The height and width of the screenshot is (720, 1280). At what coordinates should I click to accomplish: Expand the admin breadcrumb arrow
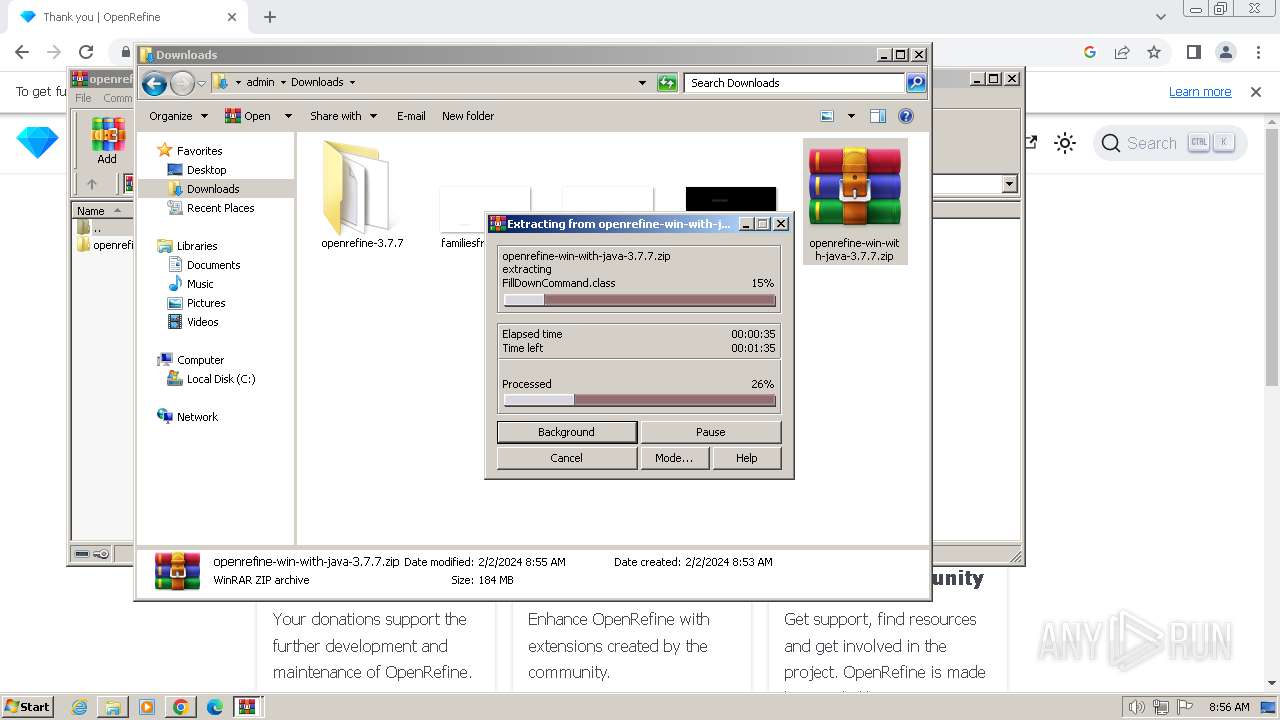[282, 83]
